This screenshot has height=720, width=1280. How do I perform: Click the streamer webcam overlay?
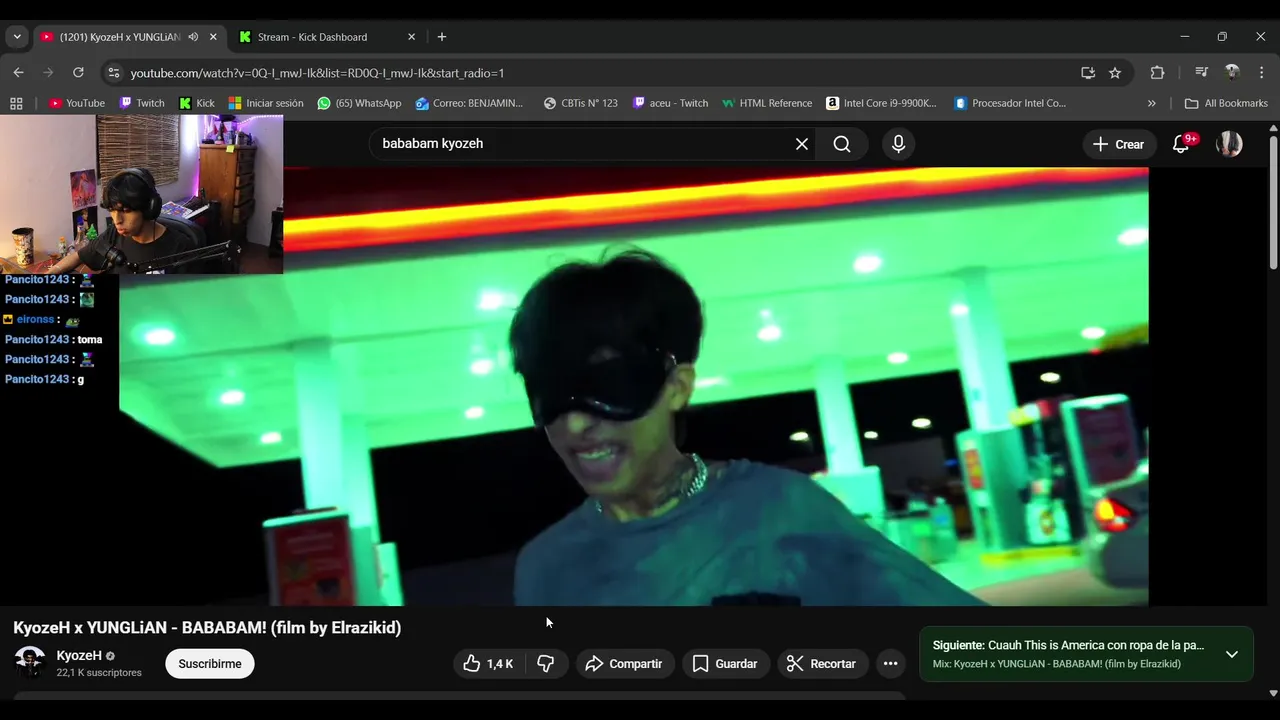pos(142,194)
